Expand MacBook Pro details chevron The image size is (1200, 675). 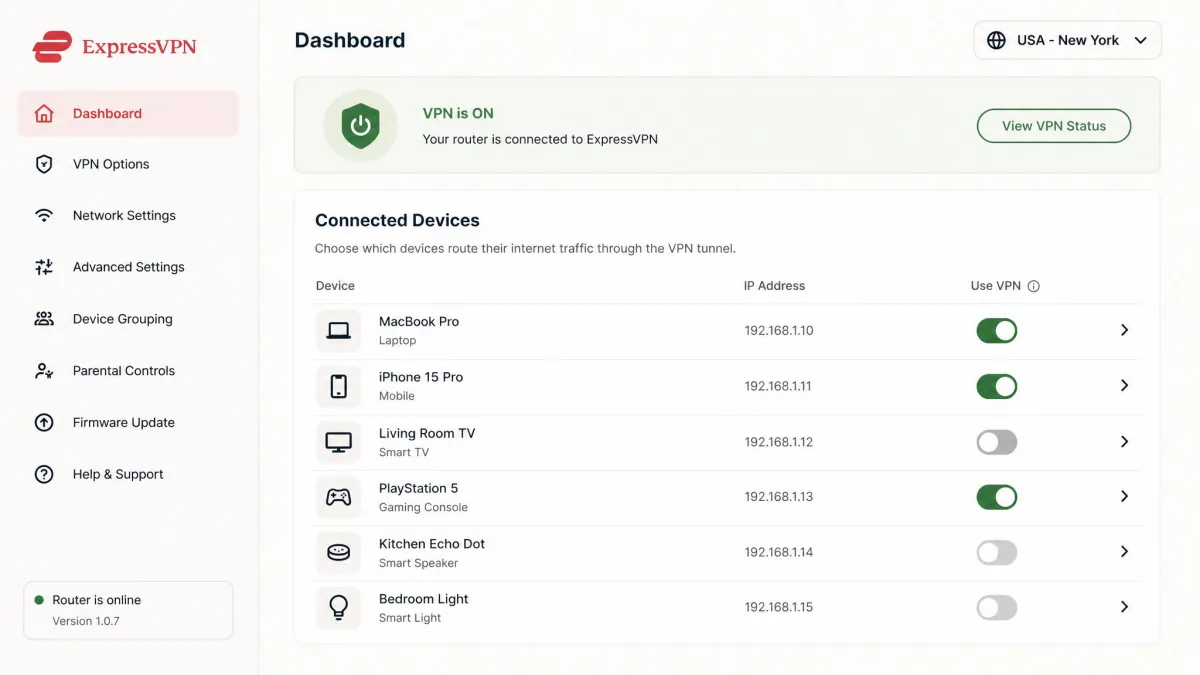(1124, 330)
